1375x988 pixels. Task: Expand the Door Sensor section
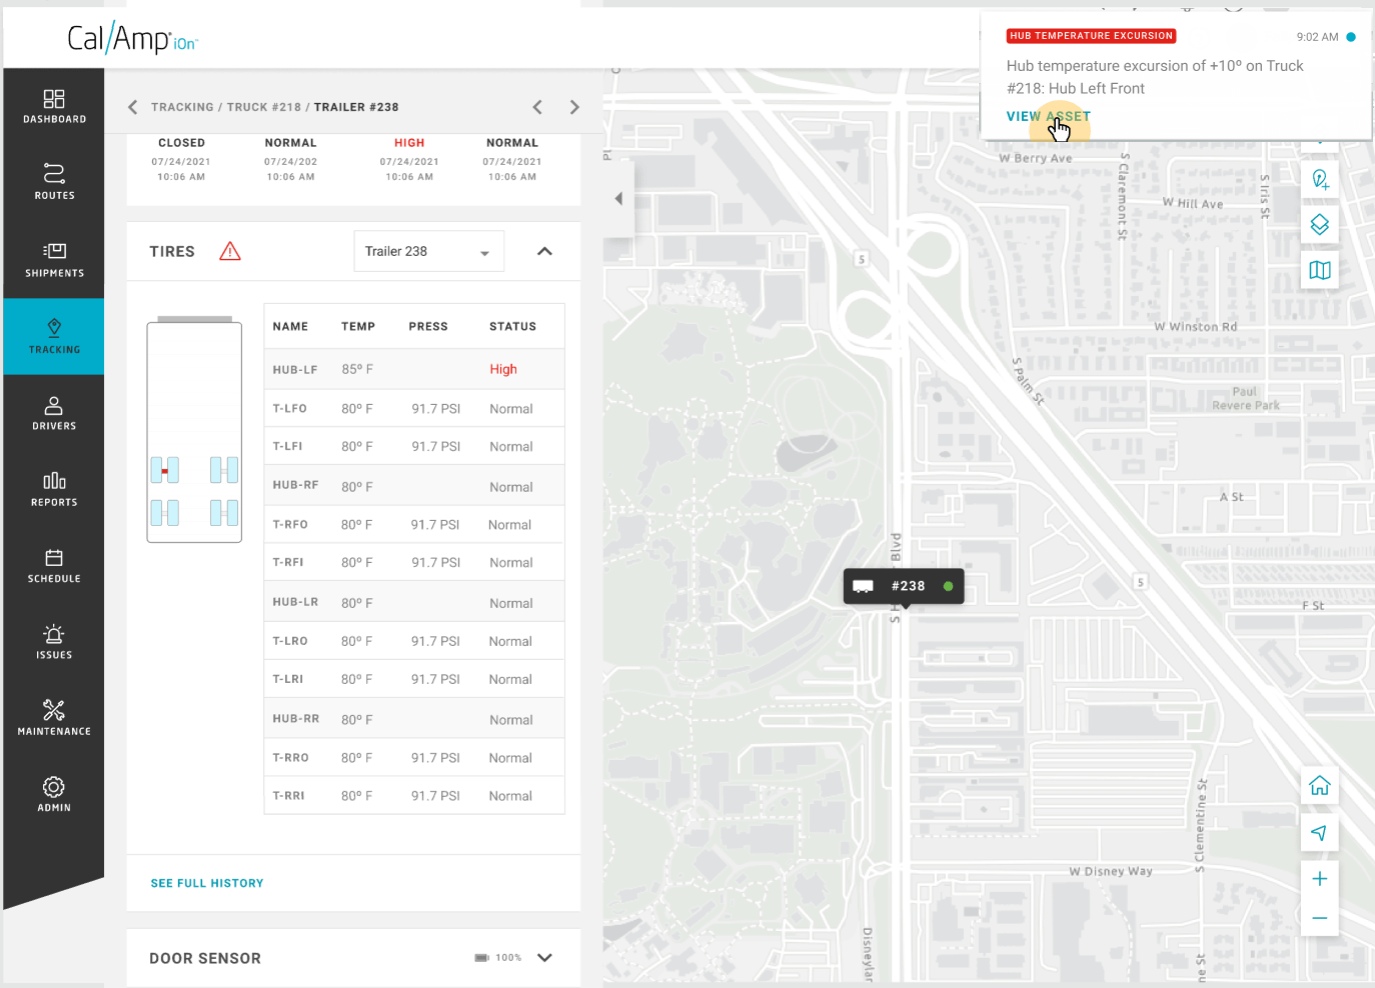pos(544,958)
